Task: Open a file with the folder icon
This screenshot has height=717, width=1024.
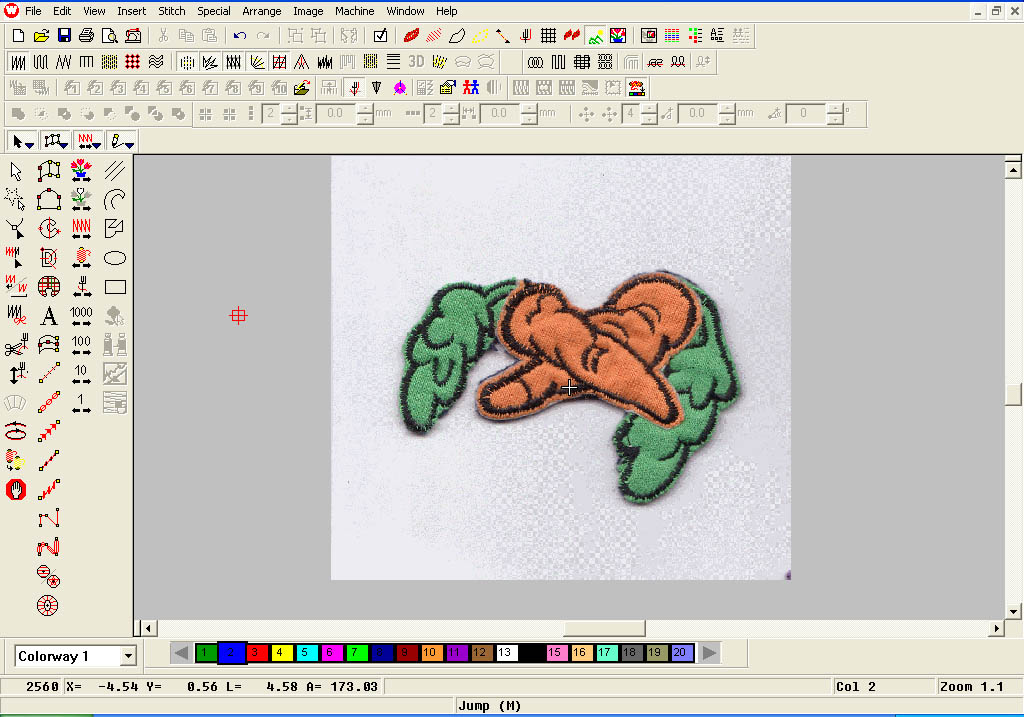Action: point(41,36)
